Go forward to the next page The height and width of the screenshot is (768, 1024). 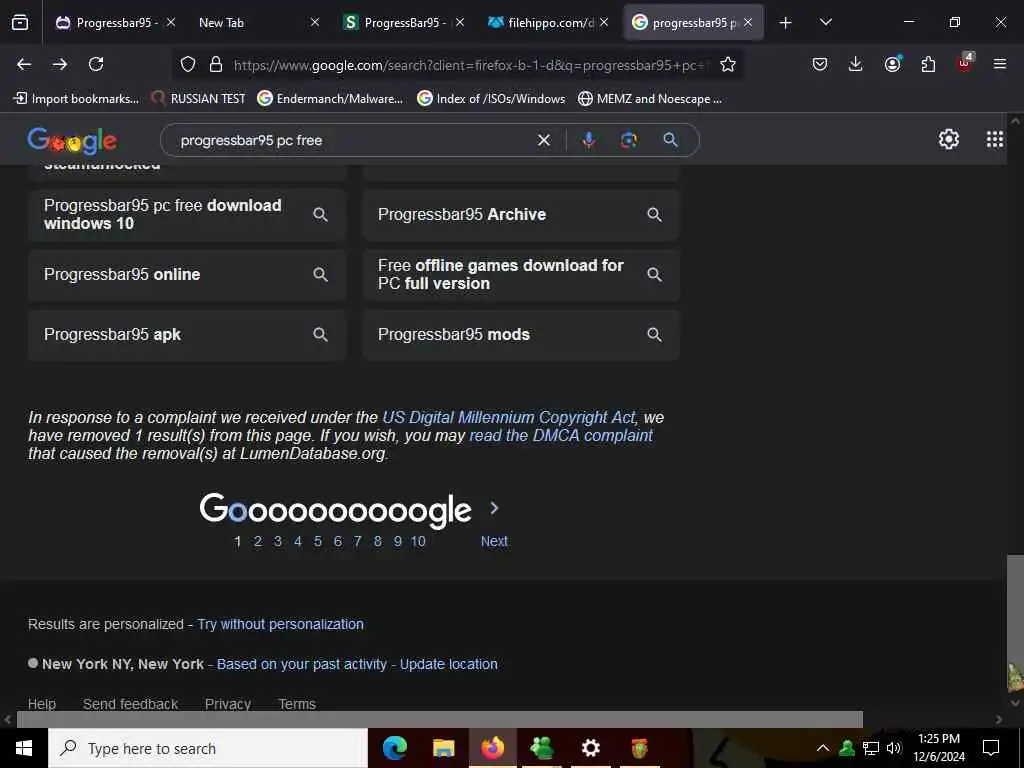[x=60, y=64]
